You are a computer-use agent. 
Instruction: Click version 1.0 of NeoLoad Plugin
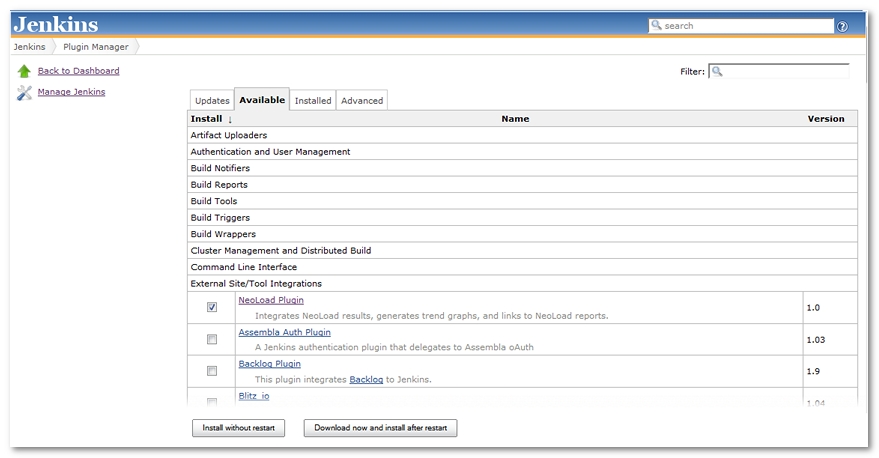(x=813, y=308)
